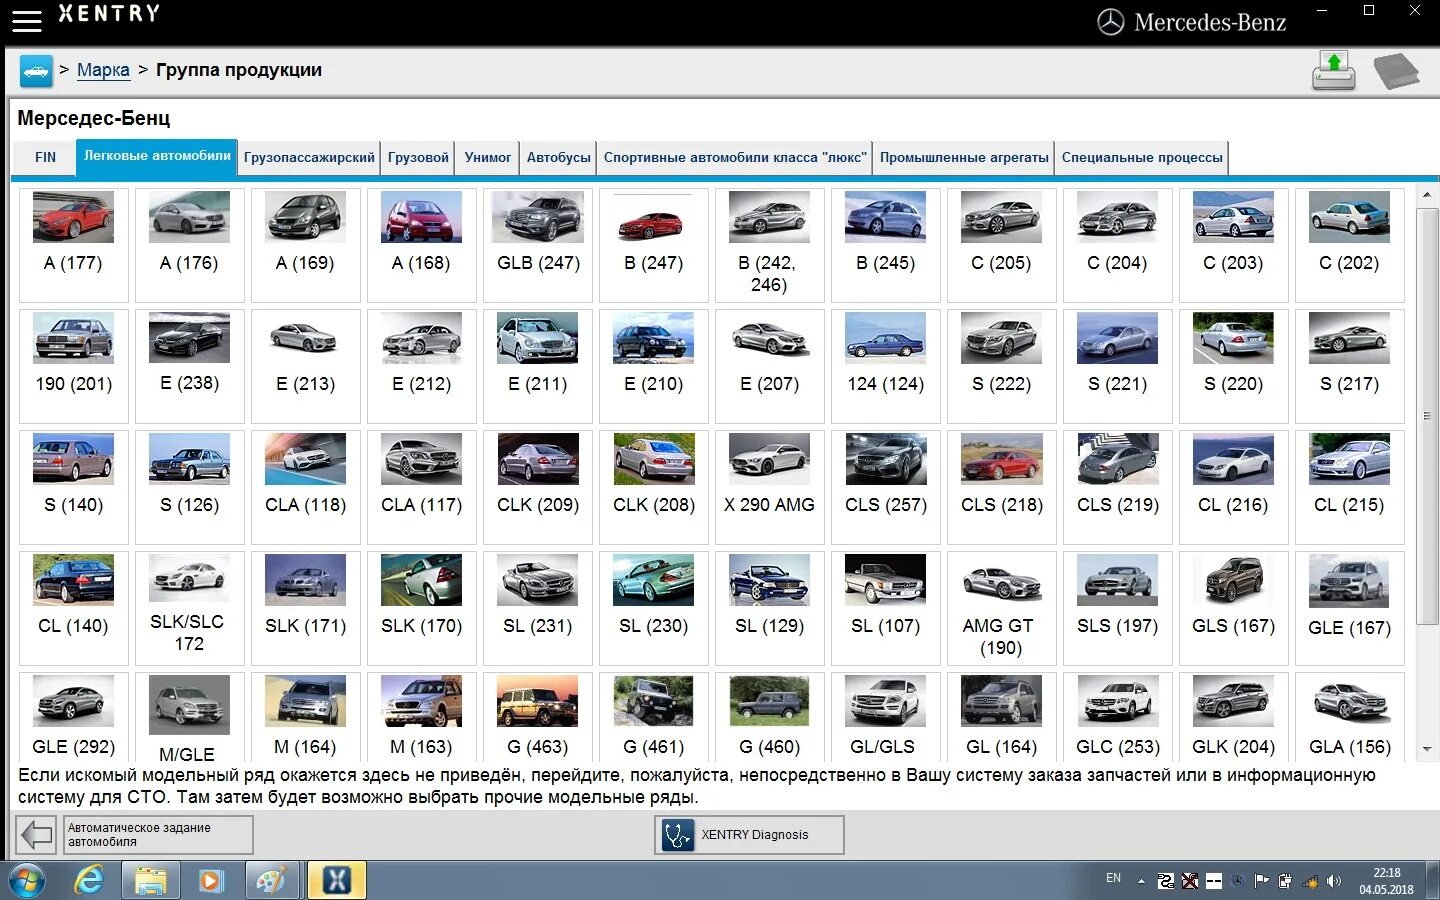Choose the A (176) model
Screen dimensions: 1440x900
tap(189, 245)
